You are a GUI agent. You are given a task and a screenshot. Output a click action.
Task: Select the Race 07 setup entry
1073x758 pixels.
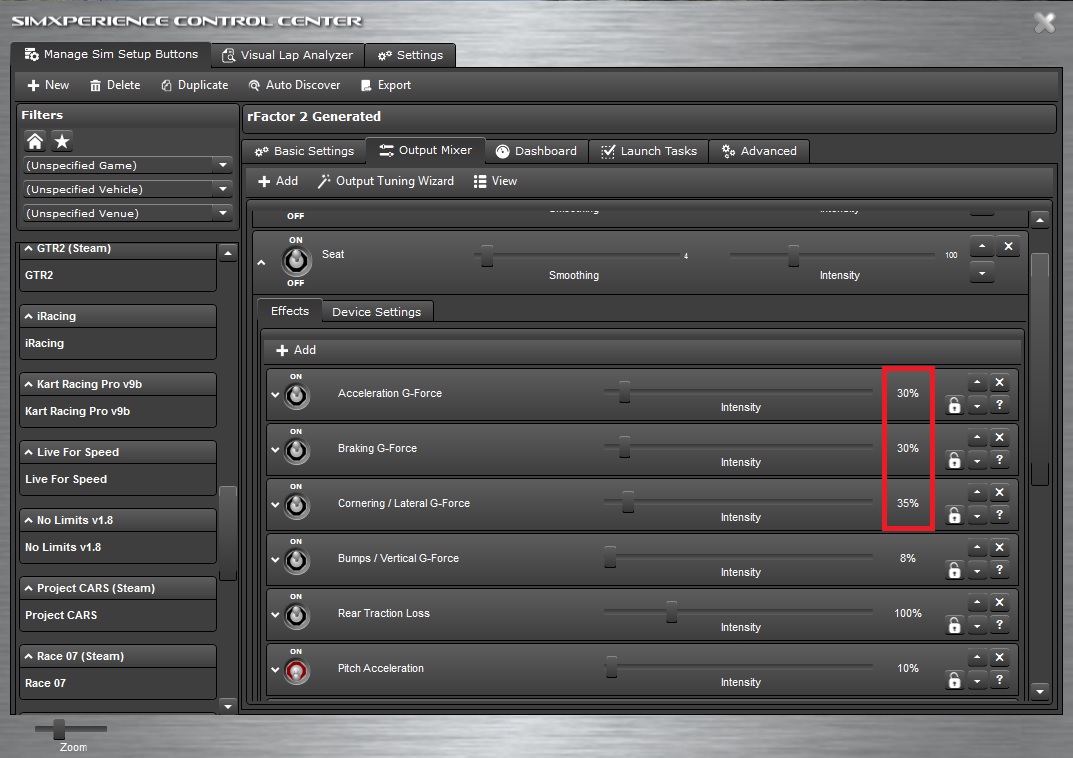coord(118,683)
